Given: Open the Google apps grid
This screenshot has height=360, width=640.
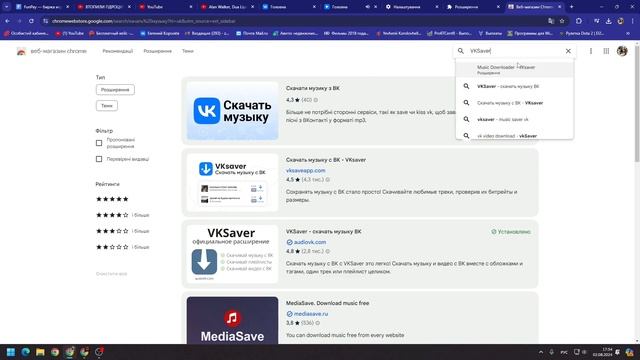Looking at the screenshot, I should (x=606, y=51).
